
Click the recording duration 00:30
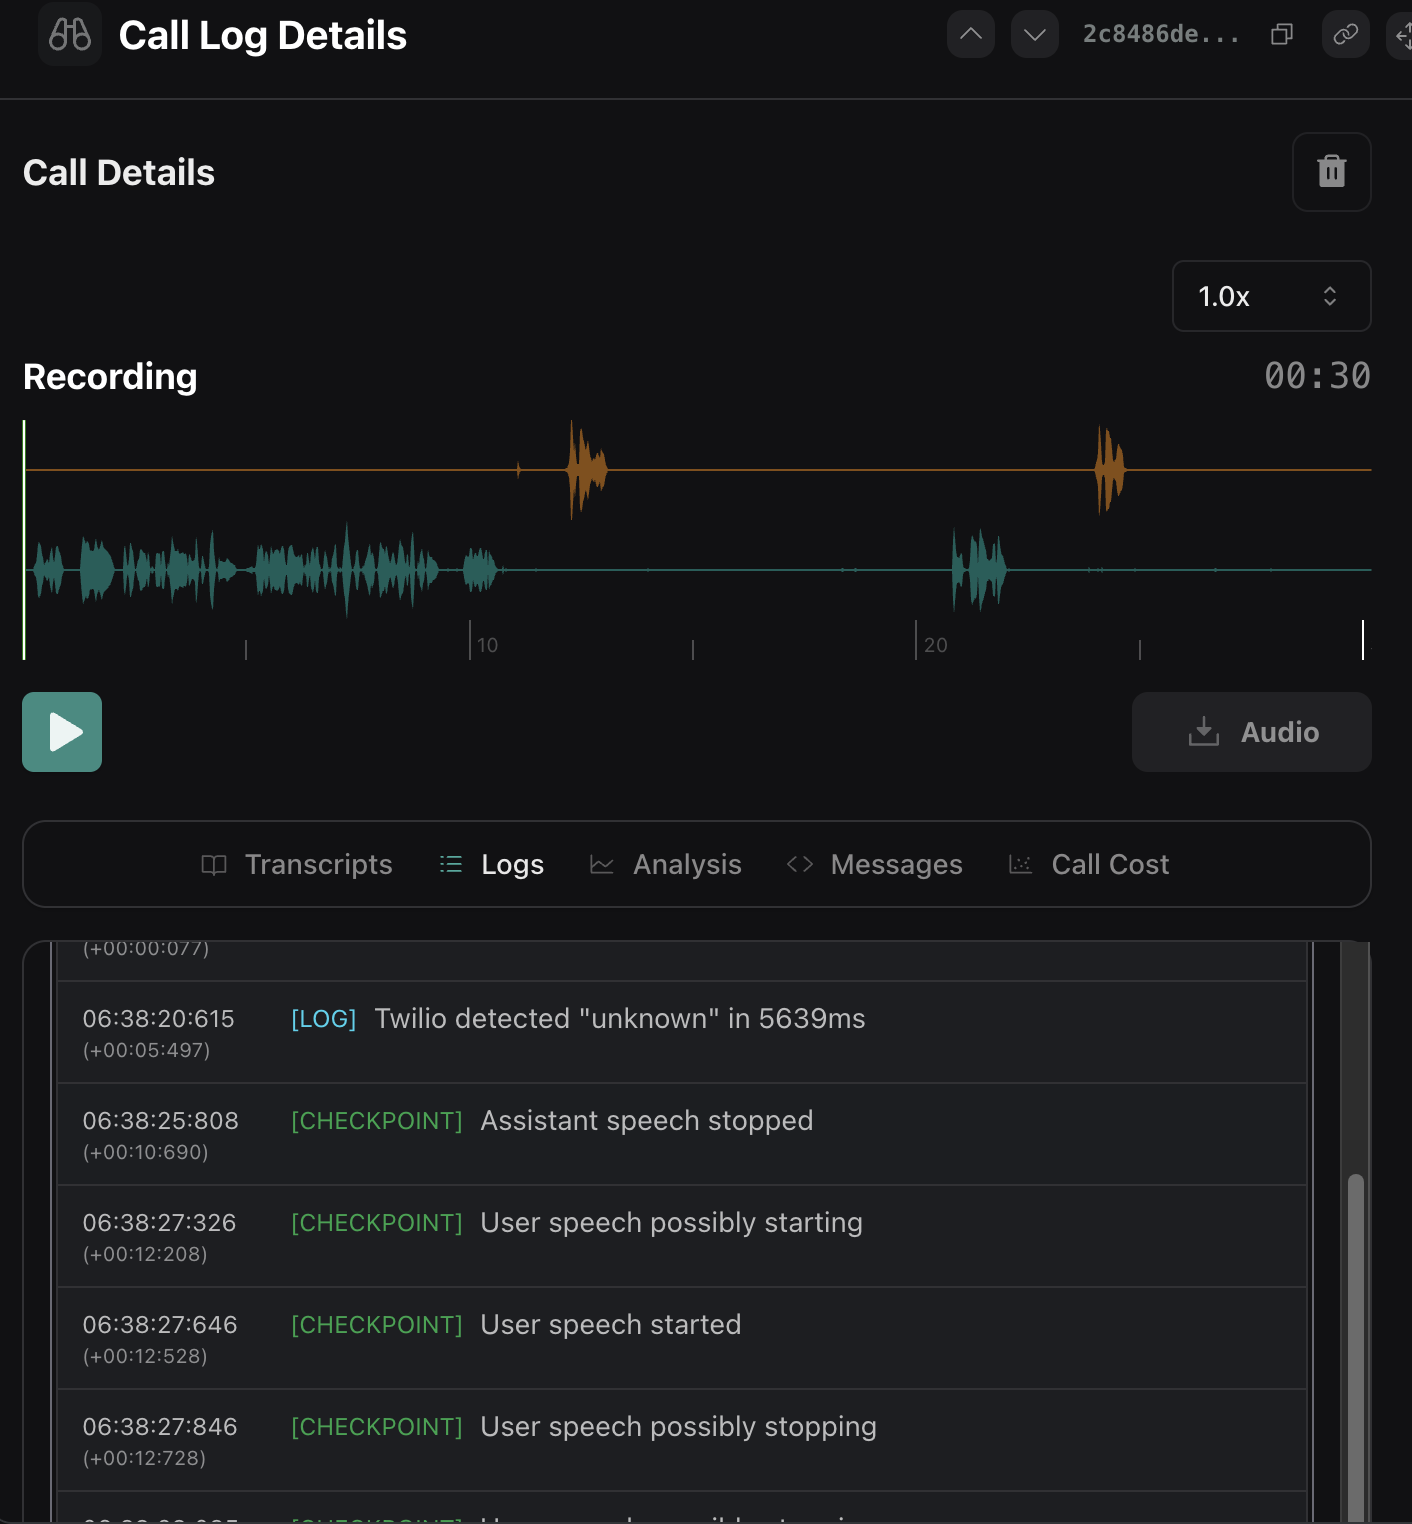[x=1317, y=376]
